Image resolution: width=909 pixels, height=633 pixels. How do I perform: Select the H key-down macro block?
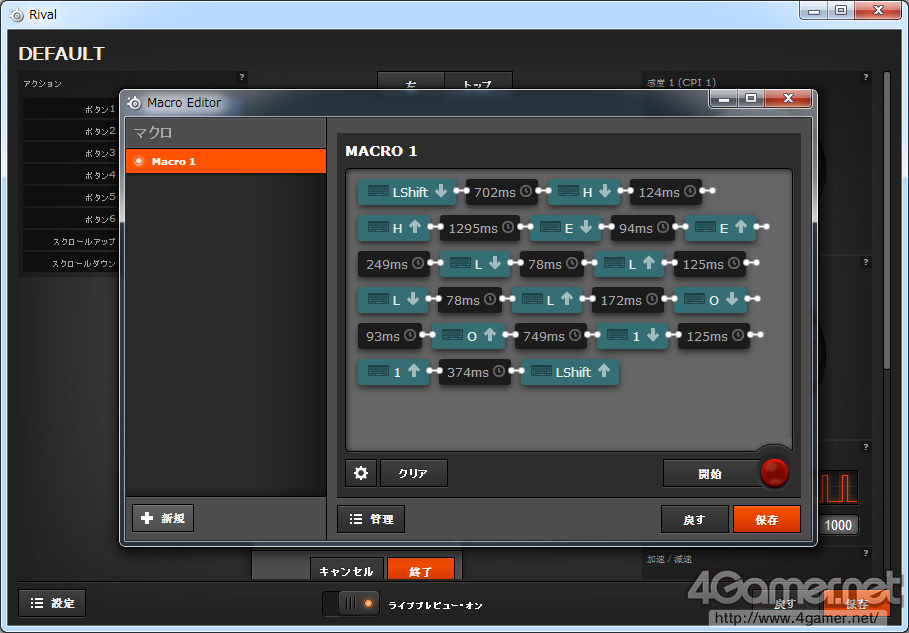pyautogui.click(x=584, y=192)
